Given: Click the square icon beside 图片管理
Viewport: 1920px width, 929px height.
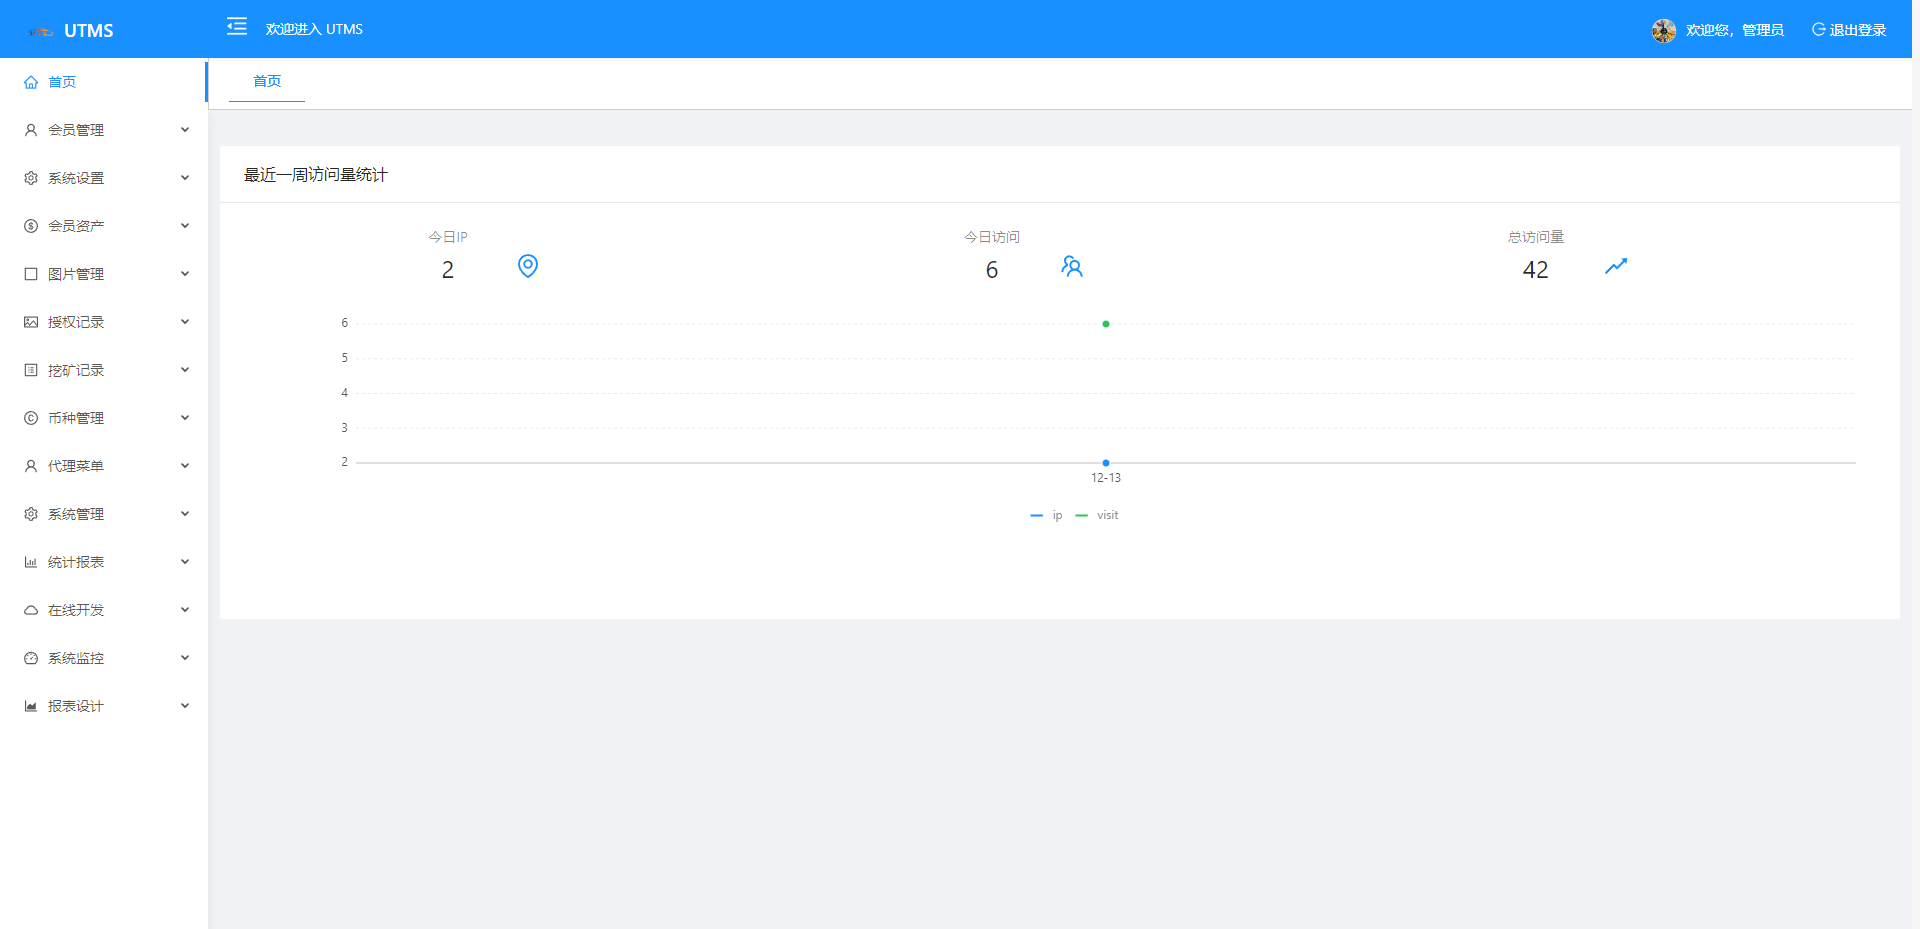Looking at the screenshot, I should 31,274.
